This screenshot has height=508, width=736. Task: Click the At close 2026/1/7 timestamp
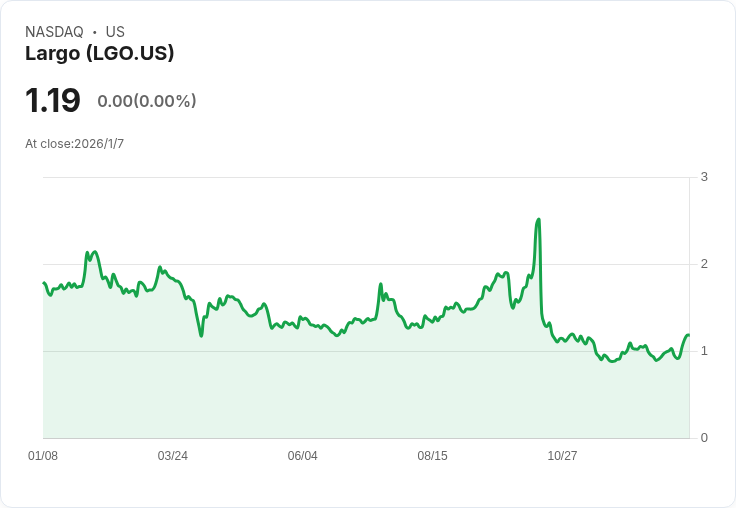(x=75, y=144)
